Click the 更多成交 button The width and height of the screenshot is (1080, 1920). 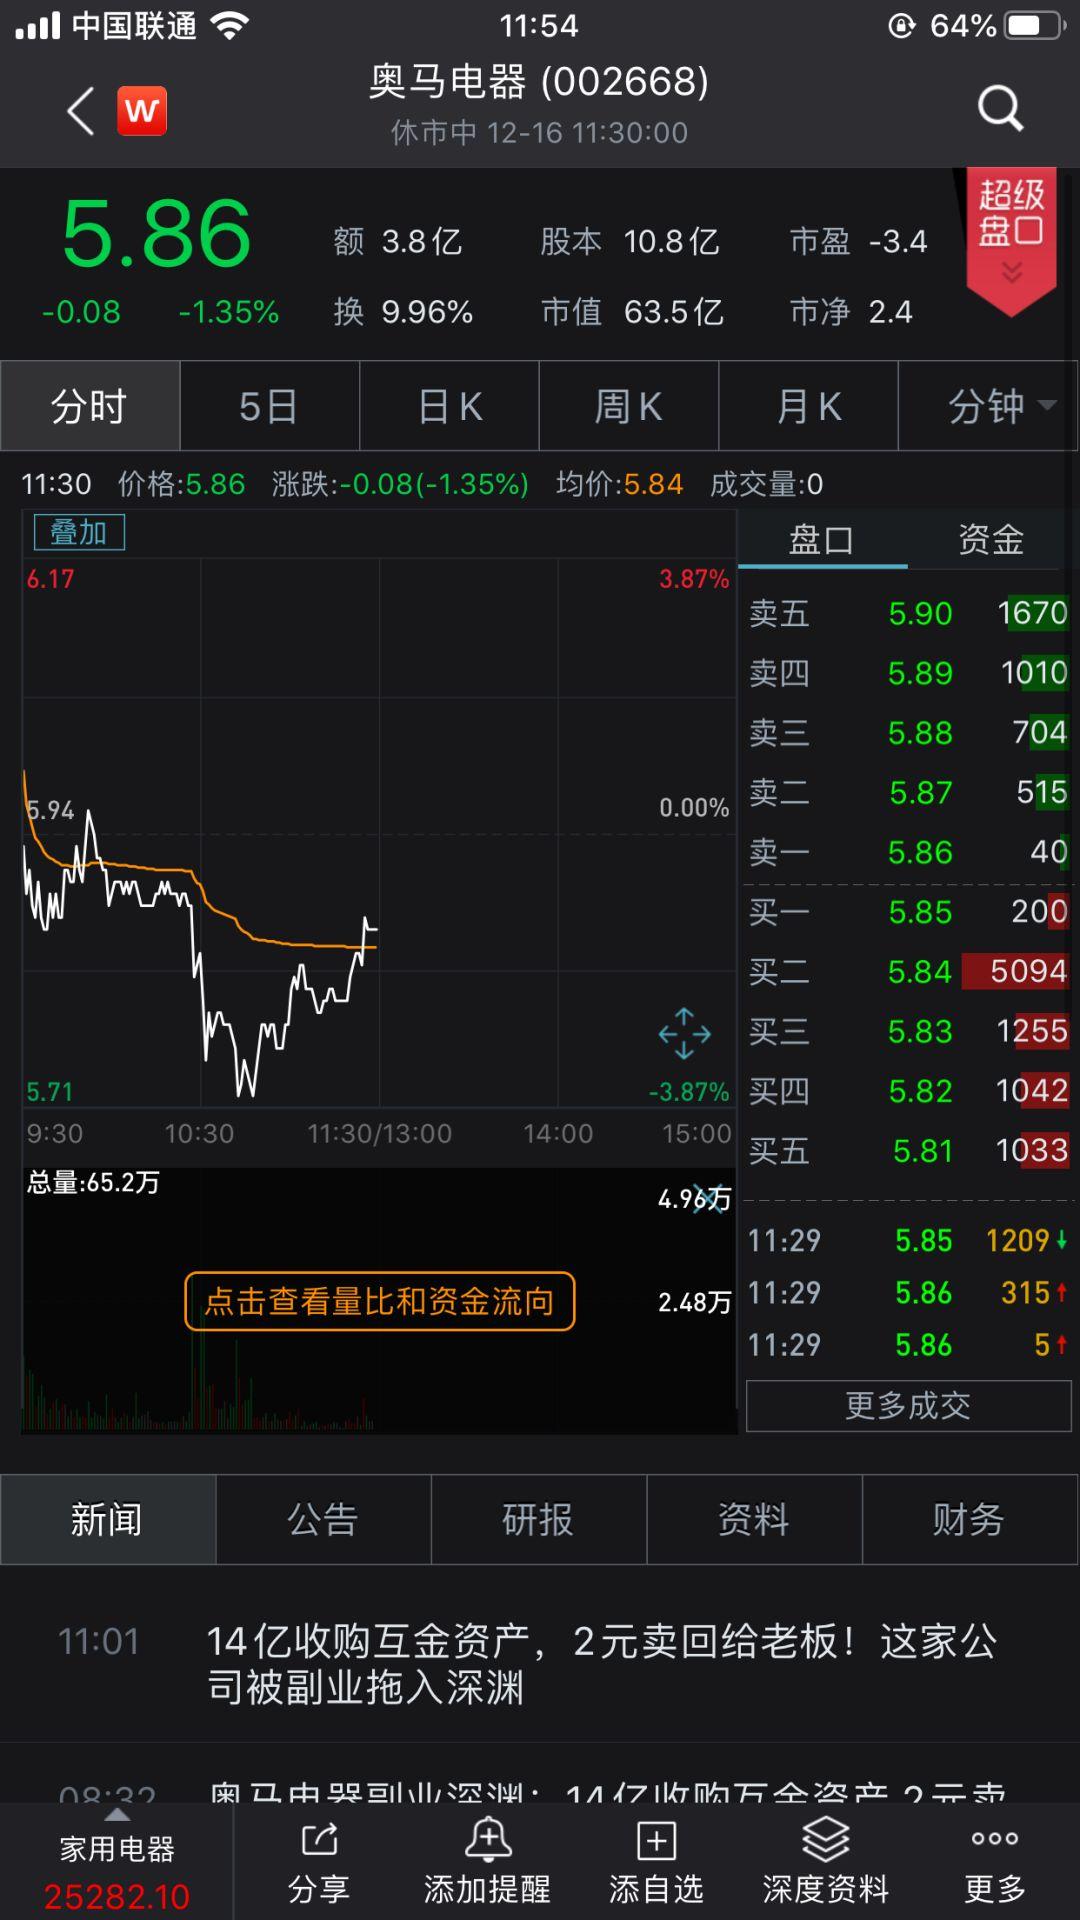(908, 1406)
